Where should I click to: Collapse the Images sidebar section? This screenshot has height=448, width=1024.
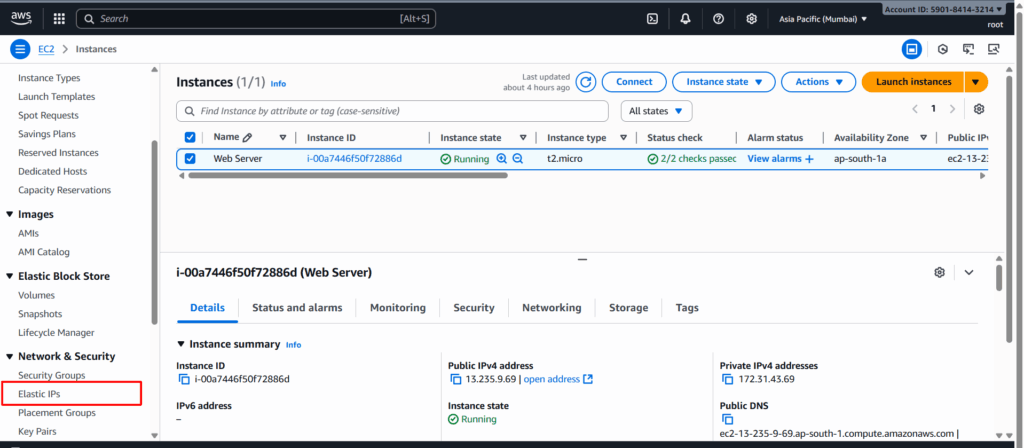10,214
